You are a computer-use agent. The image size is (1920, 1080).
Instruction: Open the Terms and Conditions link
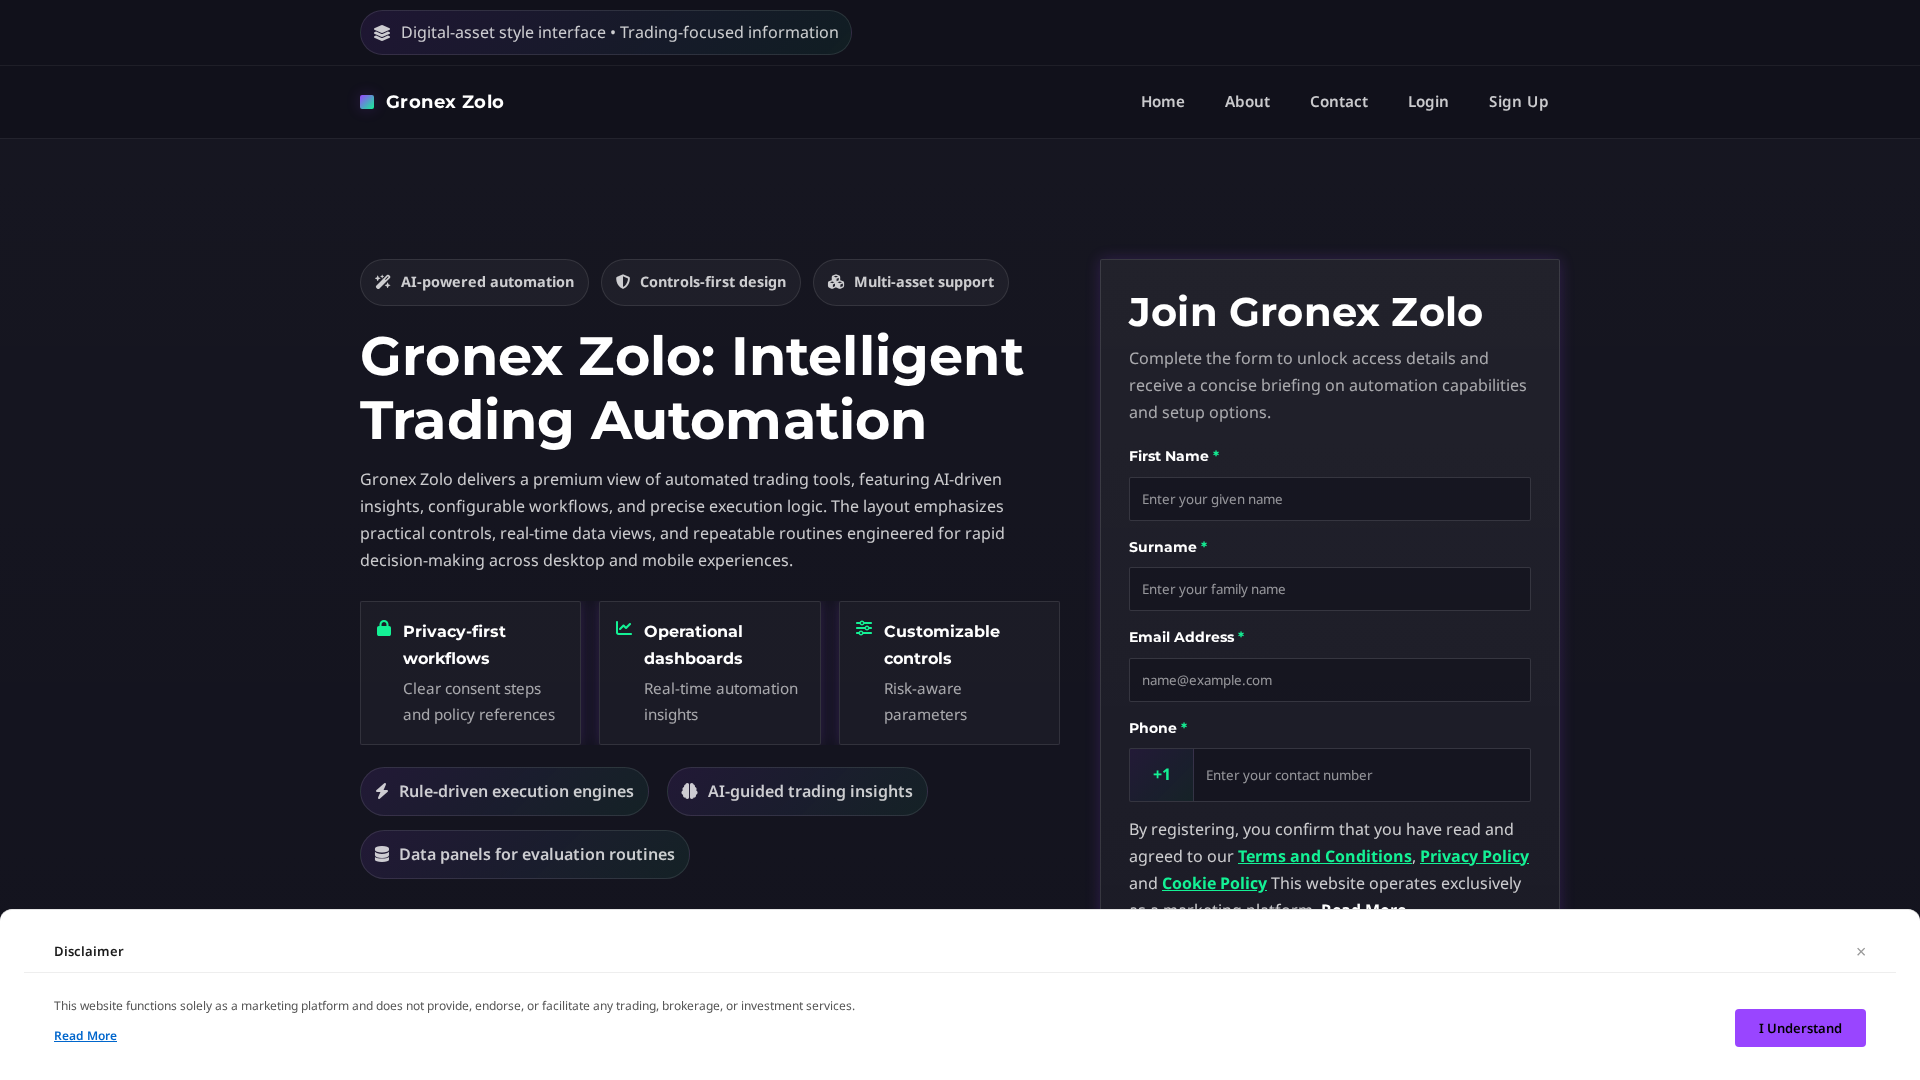[x=1324, y=856]
